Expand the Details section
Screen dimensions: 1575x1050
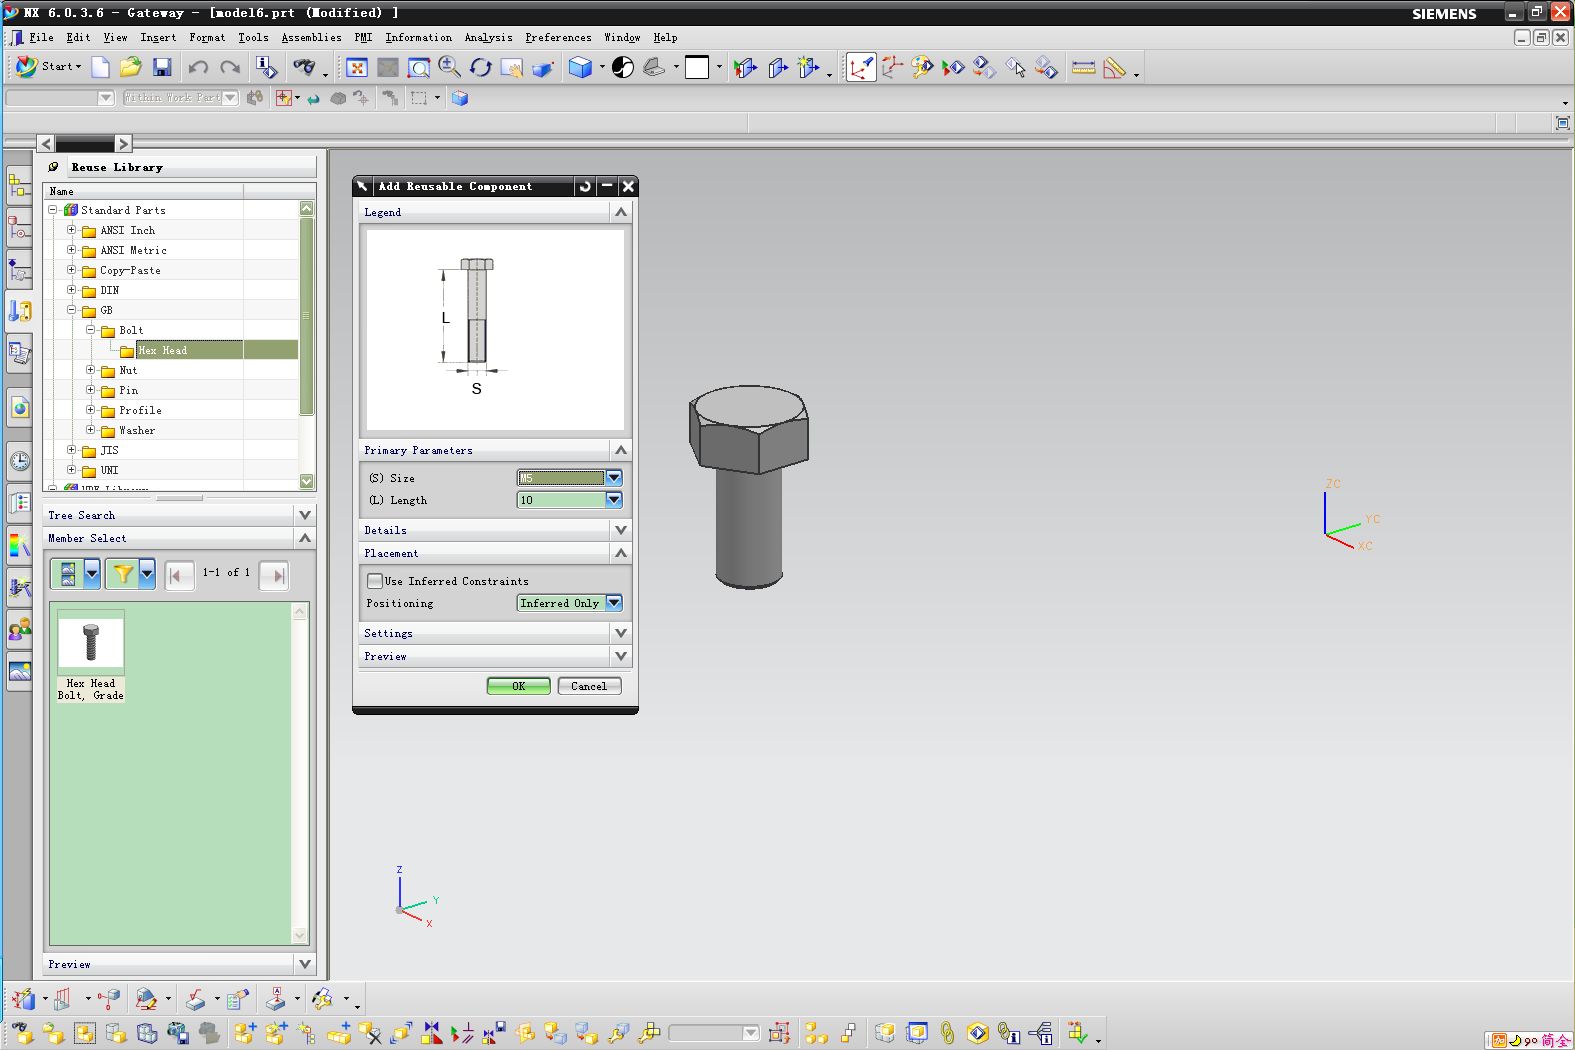point(620,530)
